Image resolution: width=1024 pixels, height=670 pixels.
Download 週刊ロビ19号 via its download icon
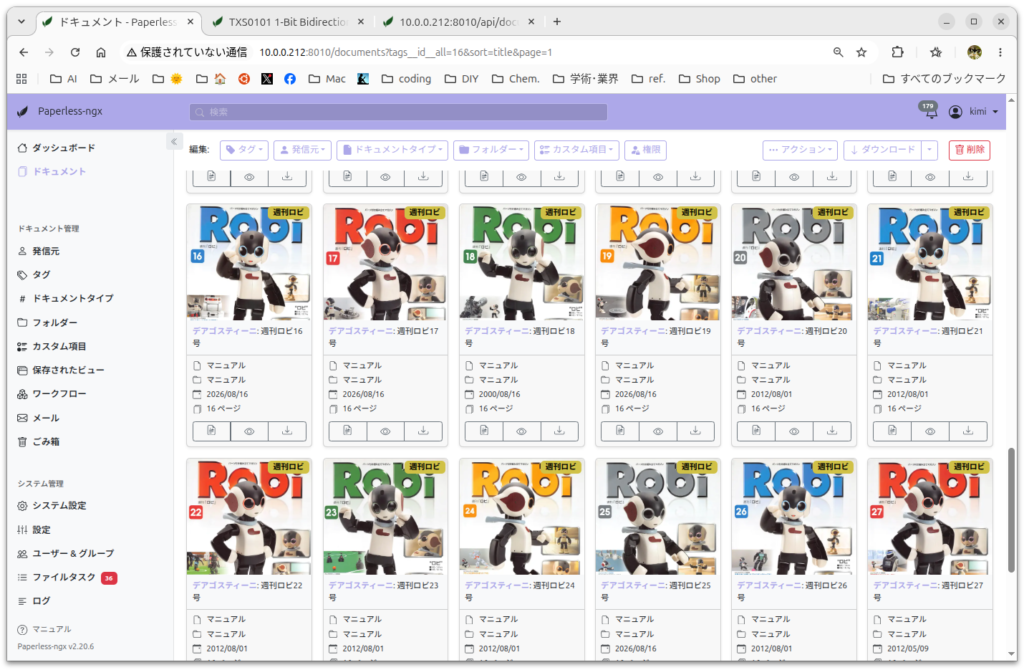pos(696,431)
